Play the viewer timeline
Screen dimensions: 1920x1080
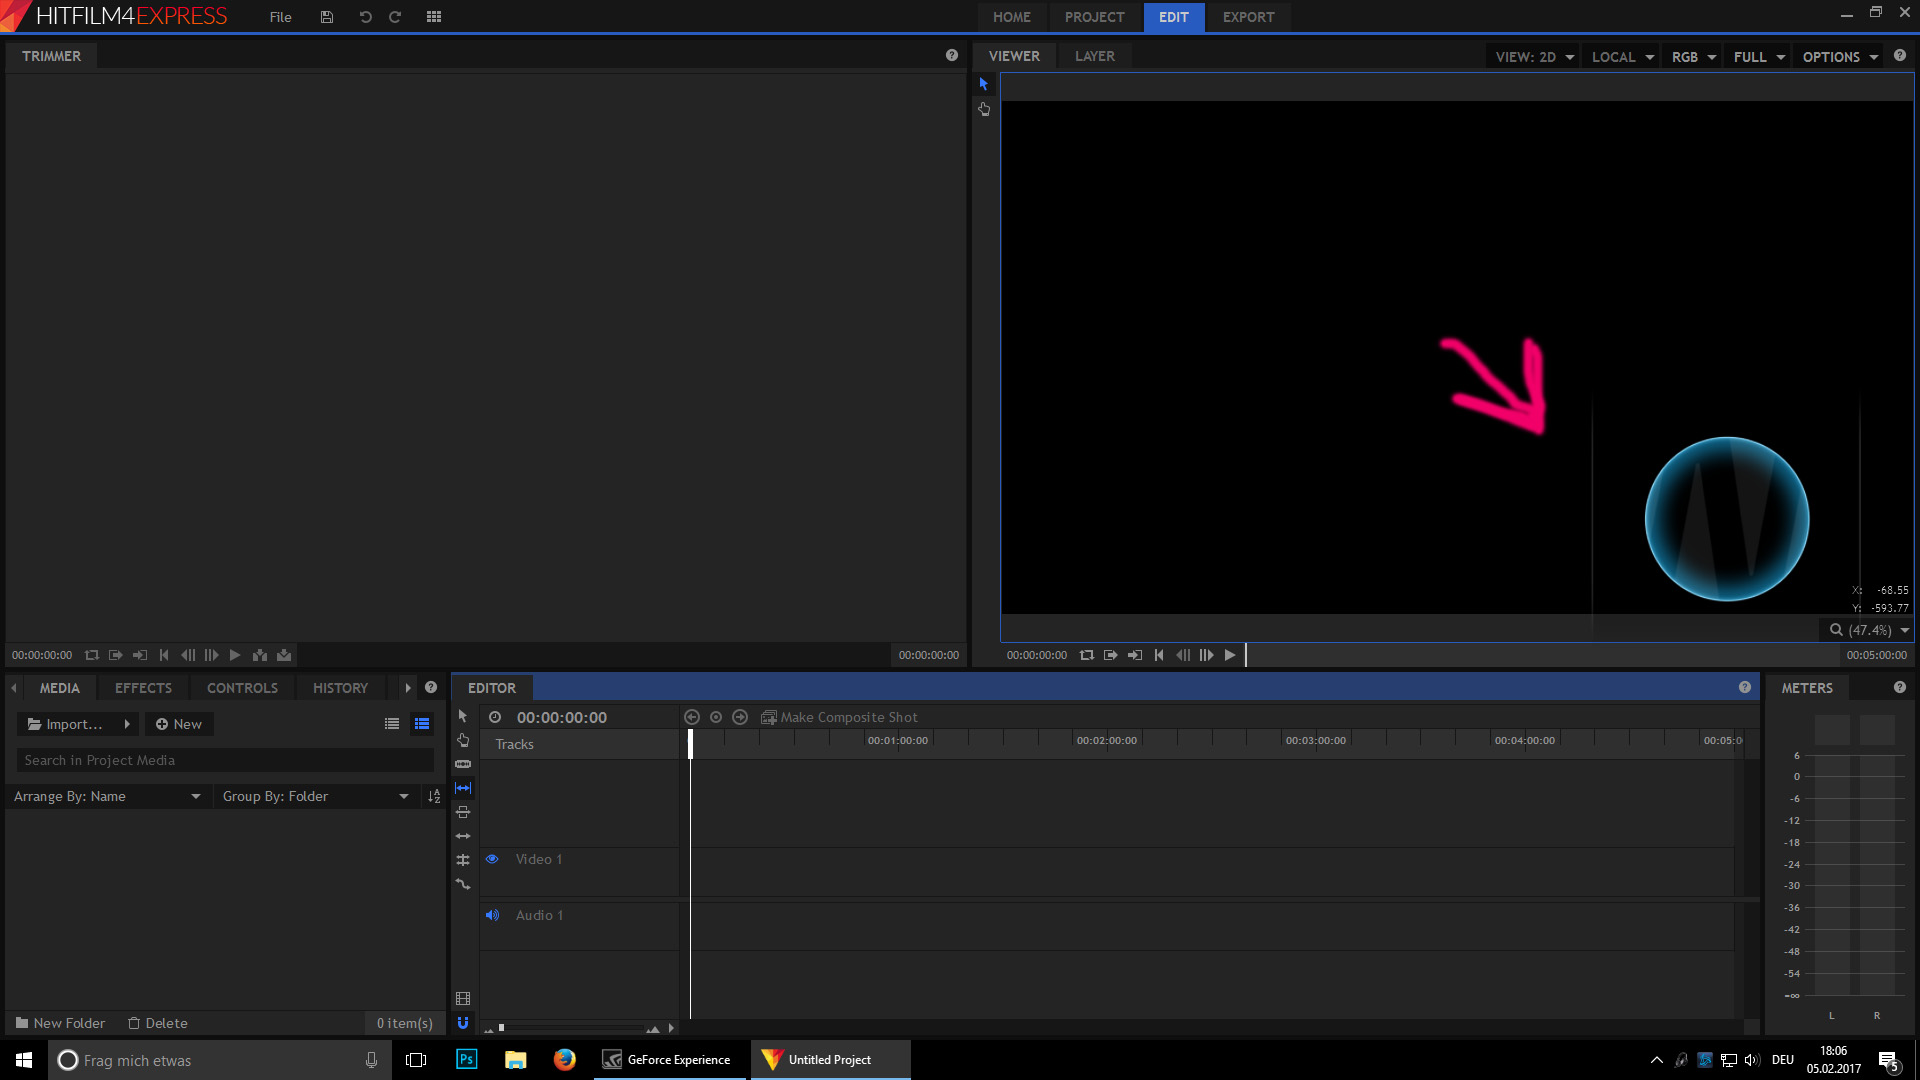[1230, 655]
